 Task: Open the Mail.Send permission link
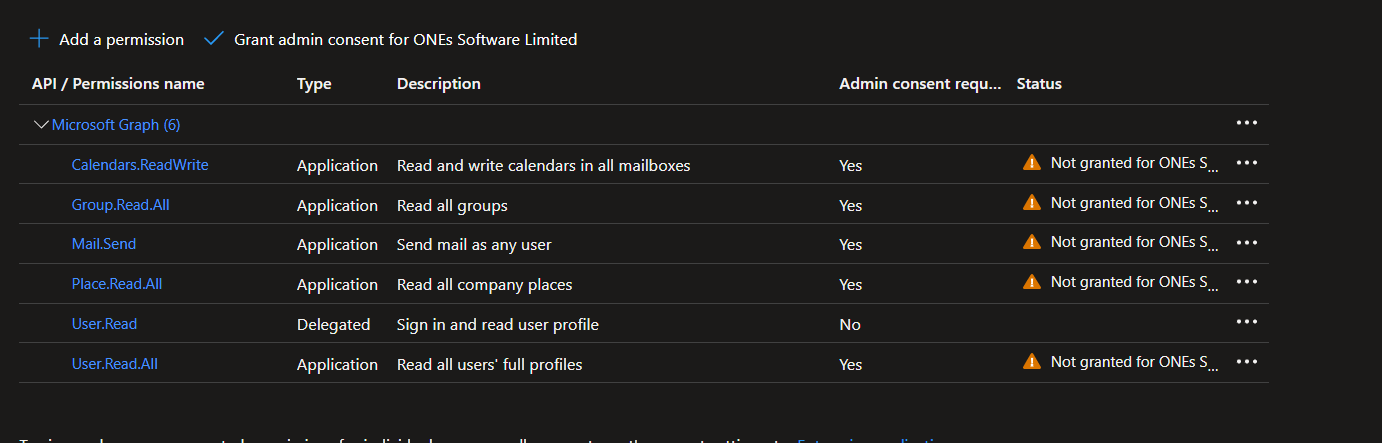coord(104,244)
